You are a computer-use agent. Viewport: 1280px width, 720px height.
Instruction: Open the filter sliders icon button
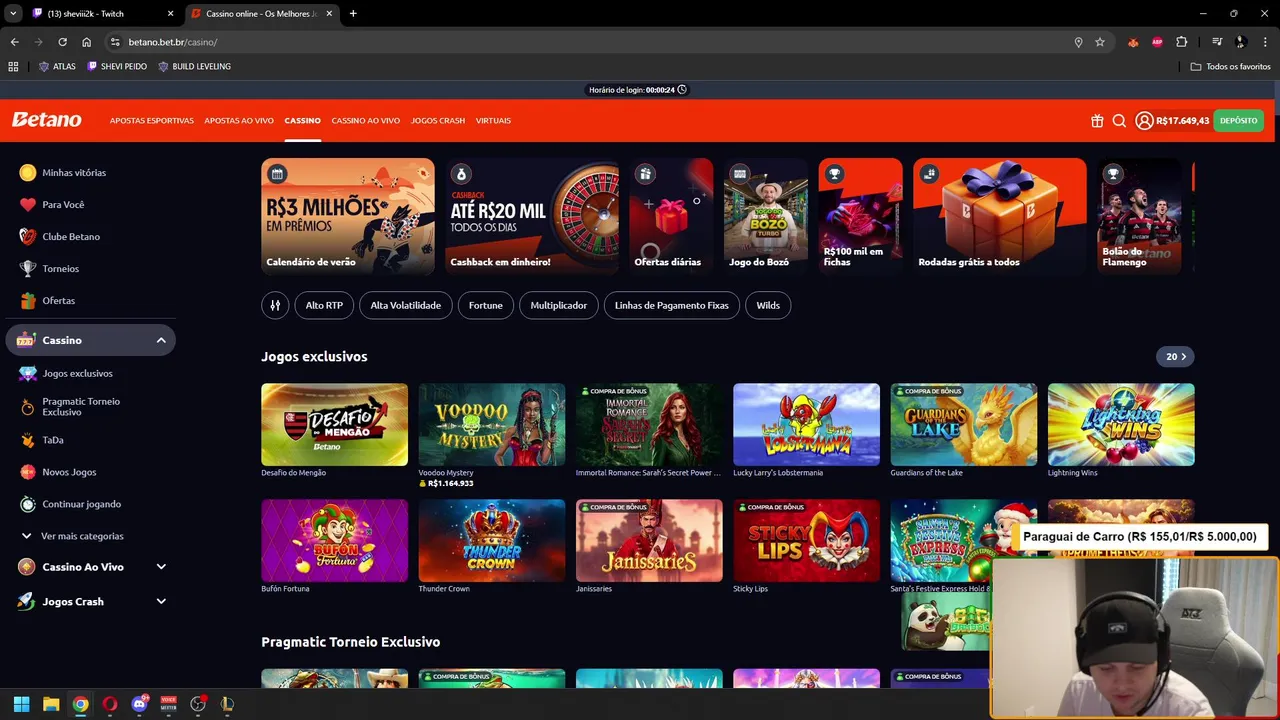[x=275, y=305]
